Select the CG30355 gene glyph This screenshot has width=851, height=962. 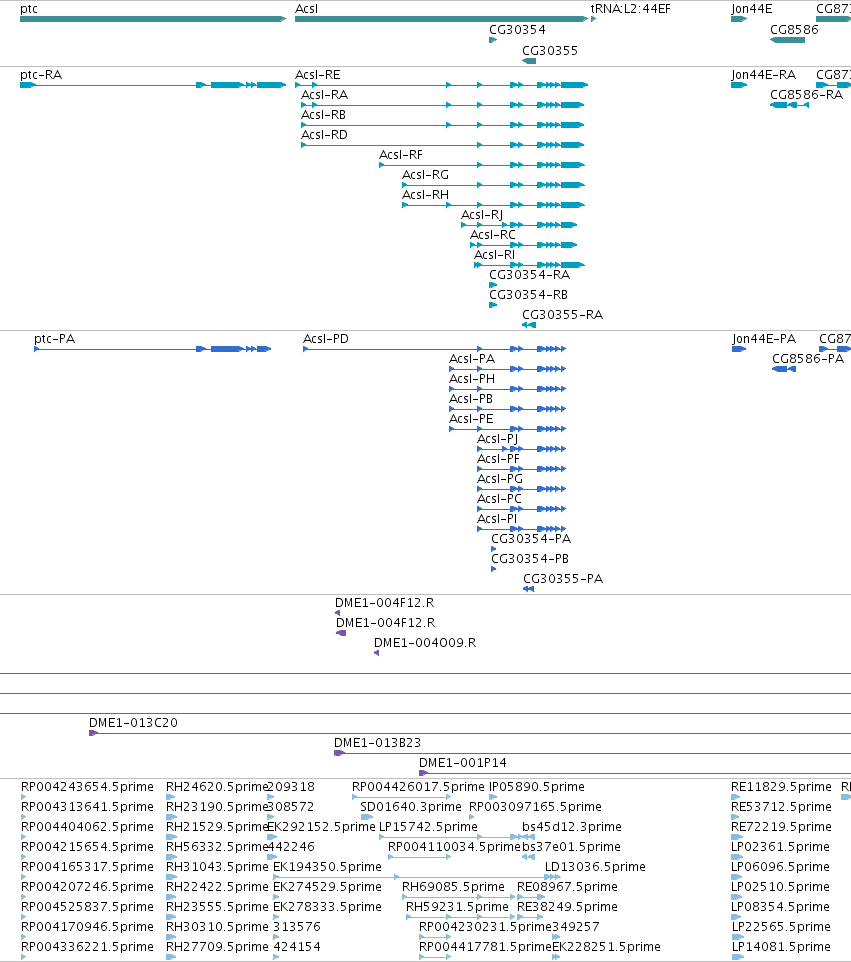pos(529,61)
